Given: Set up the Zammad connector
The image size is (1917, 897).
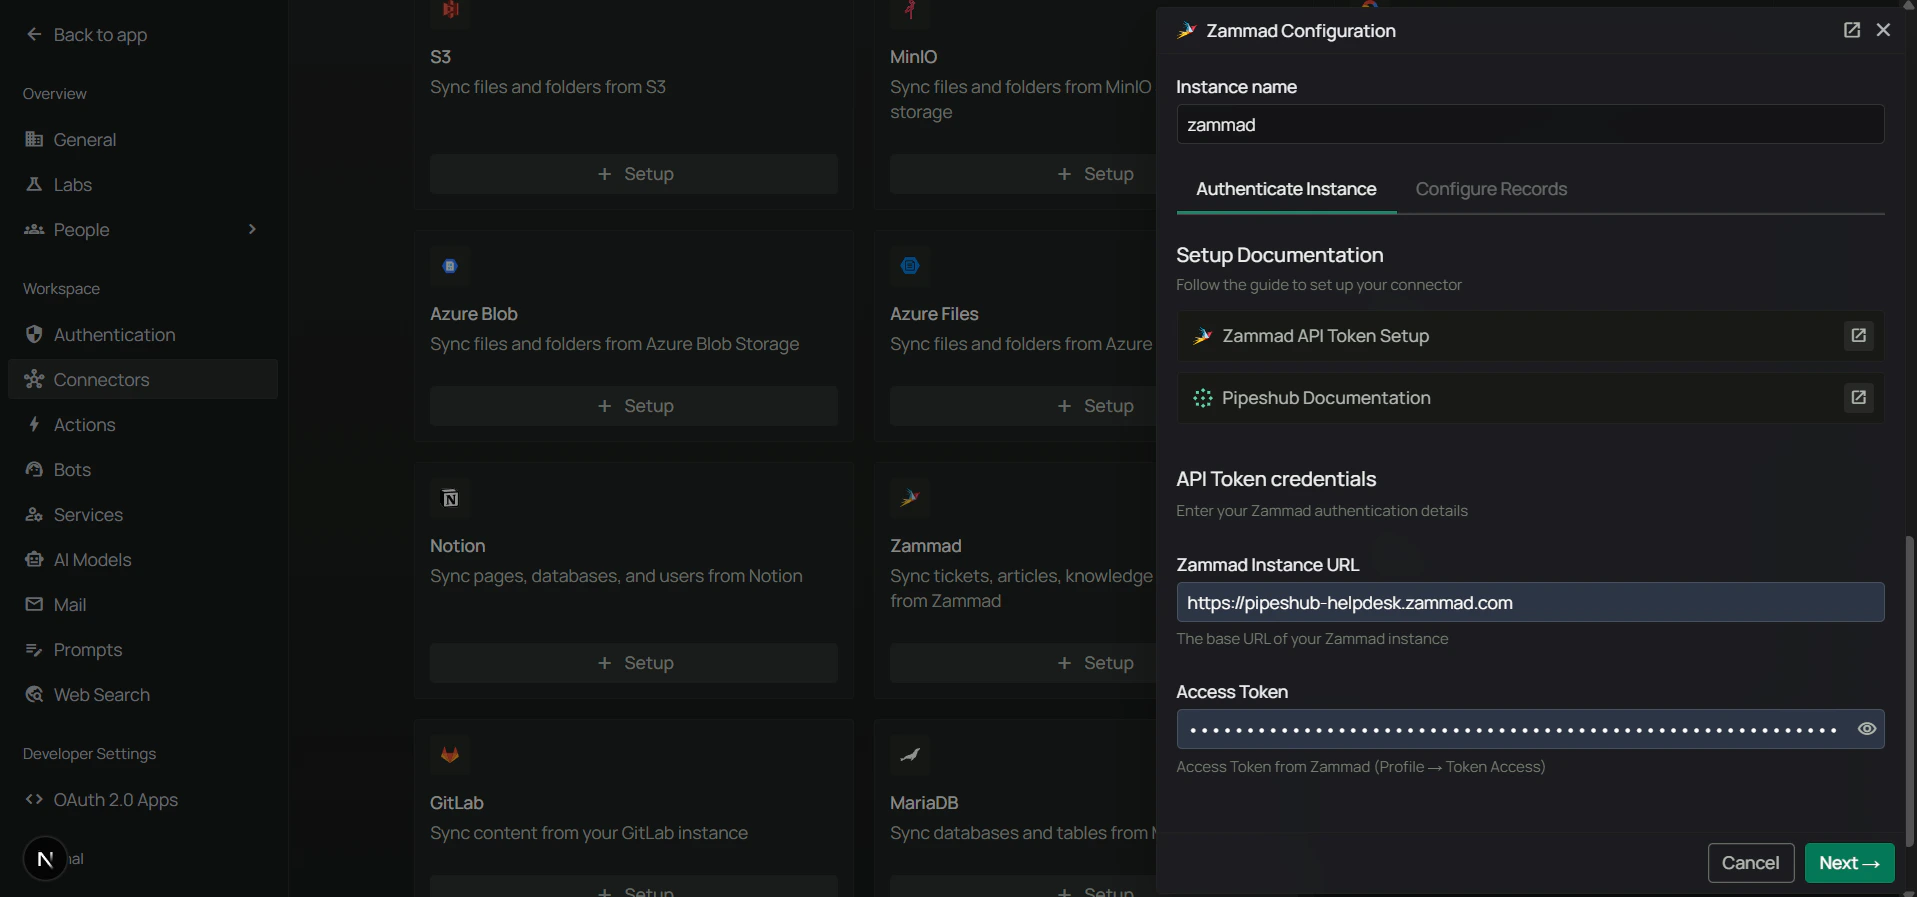Looking at the screenshot, I should (x=1023, y=663).
